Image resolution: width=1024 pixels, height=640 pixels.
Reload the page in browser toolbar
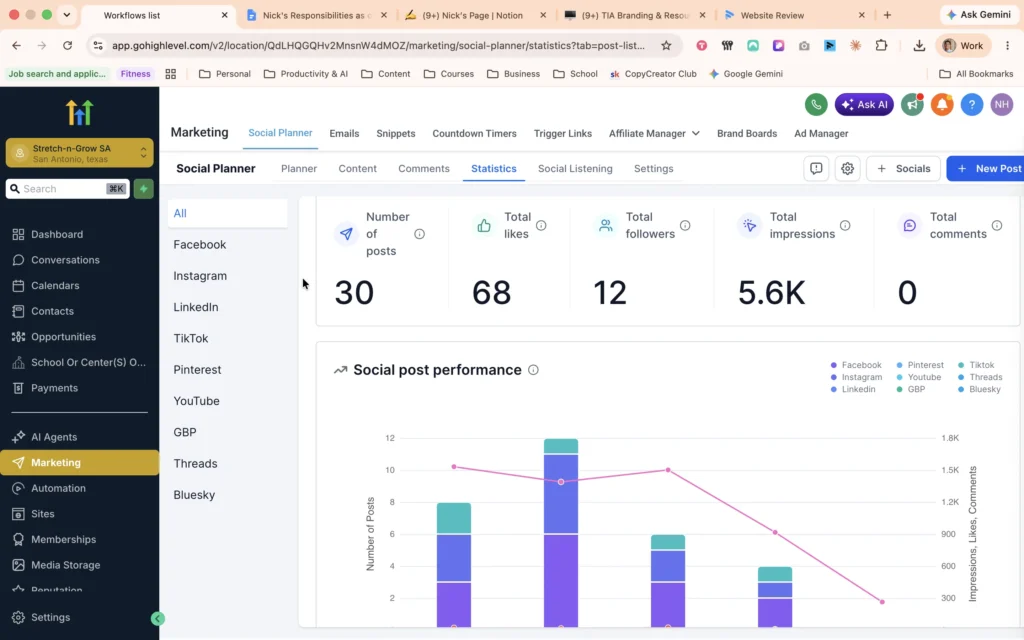67,46
